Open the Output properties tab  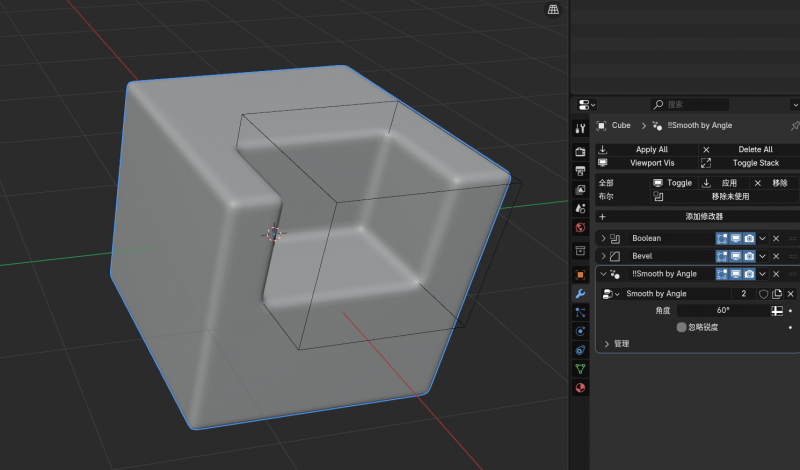click(580, 170)
